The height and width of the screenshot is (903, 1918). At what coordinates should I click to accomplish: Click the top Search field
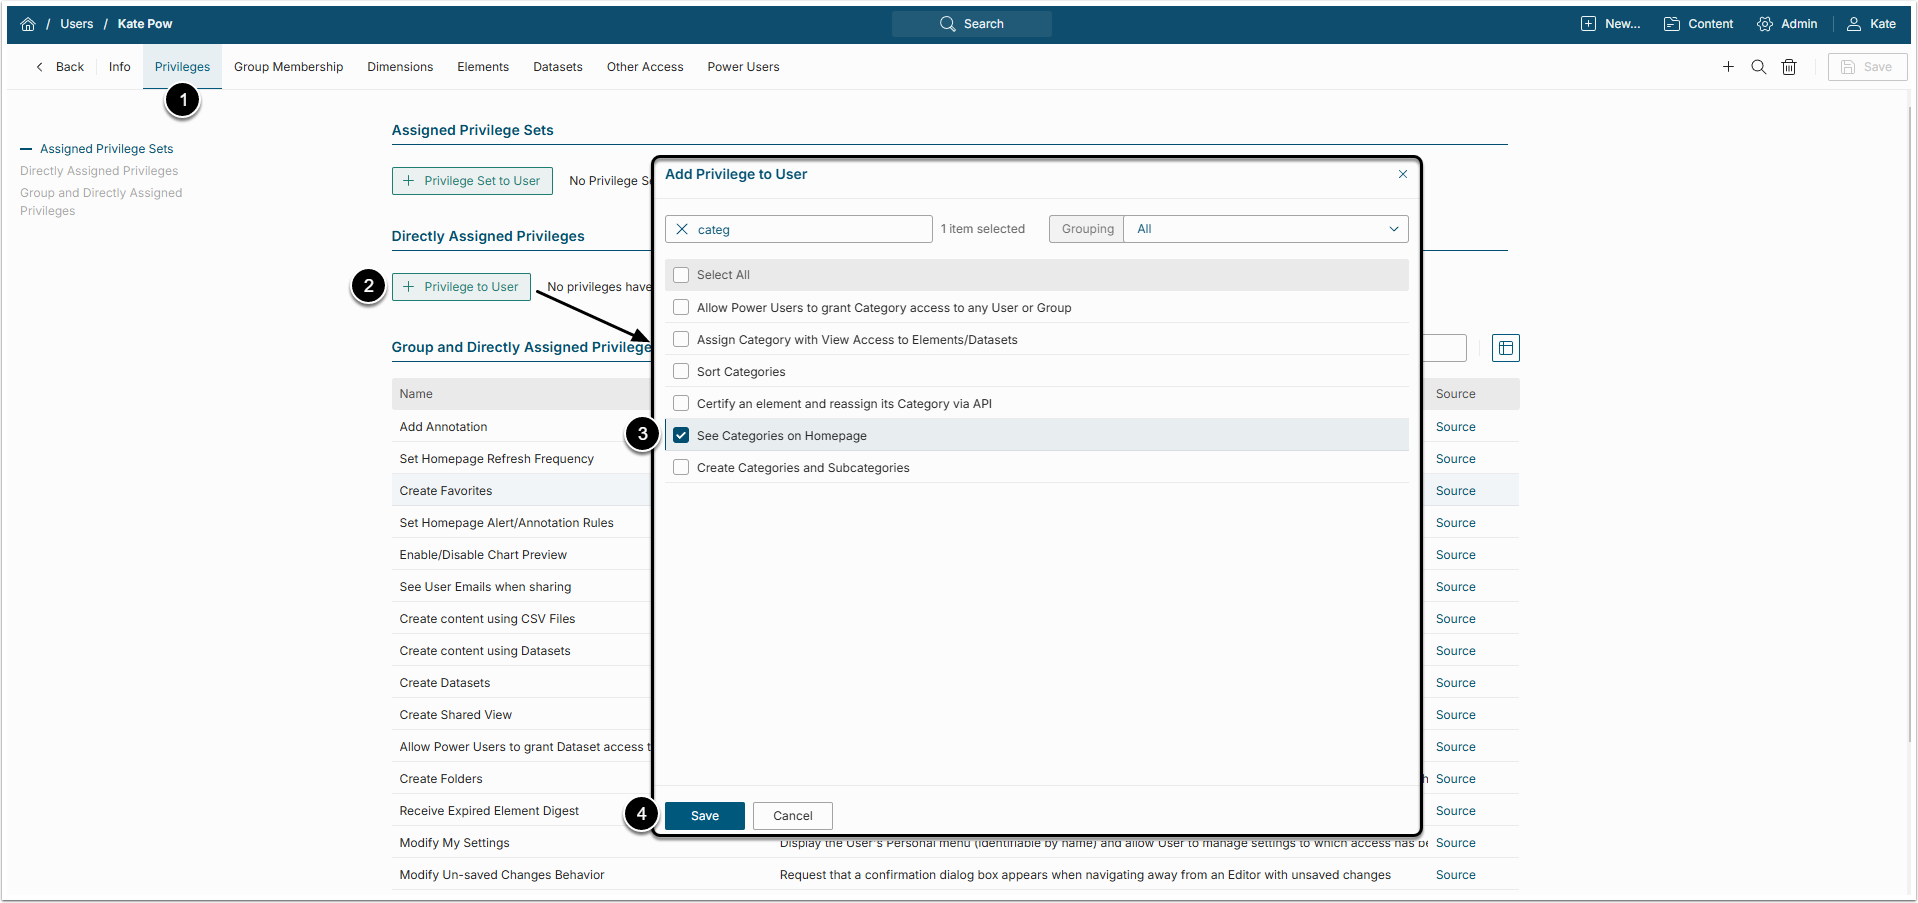[x=971, y=24]
